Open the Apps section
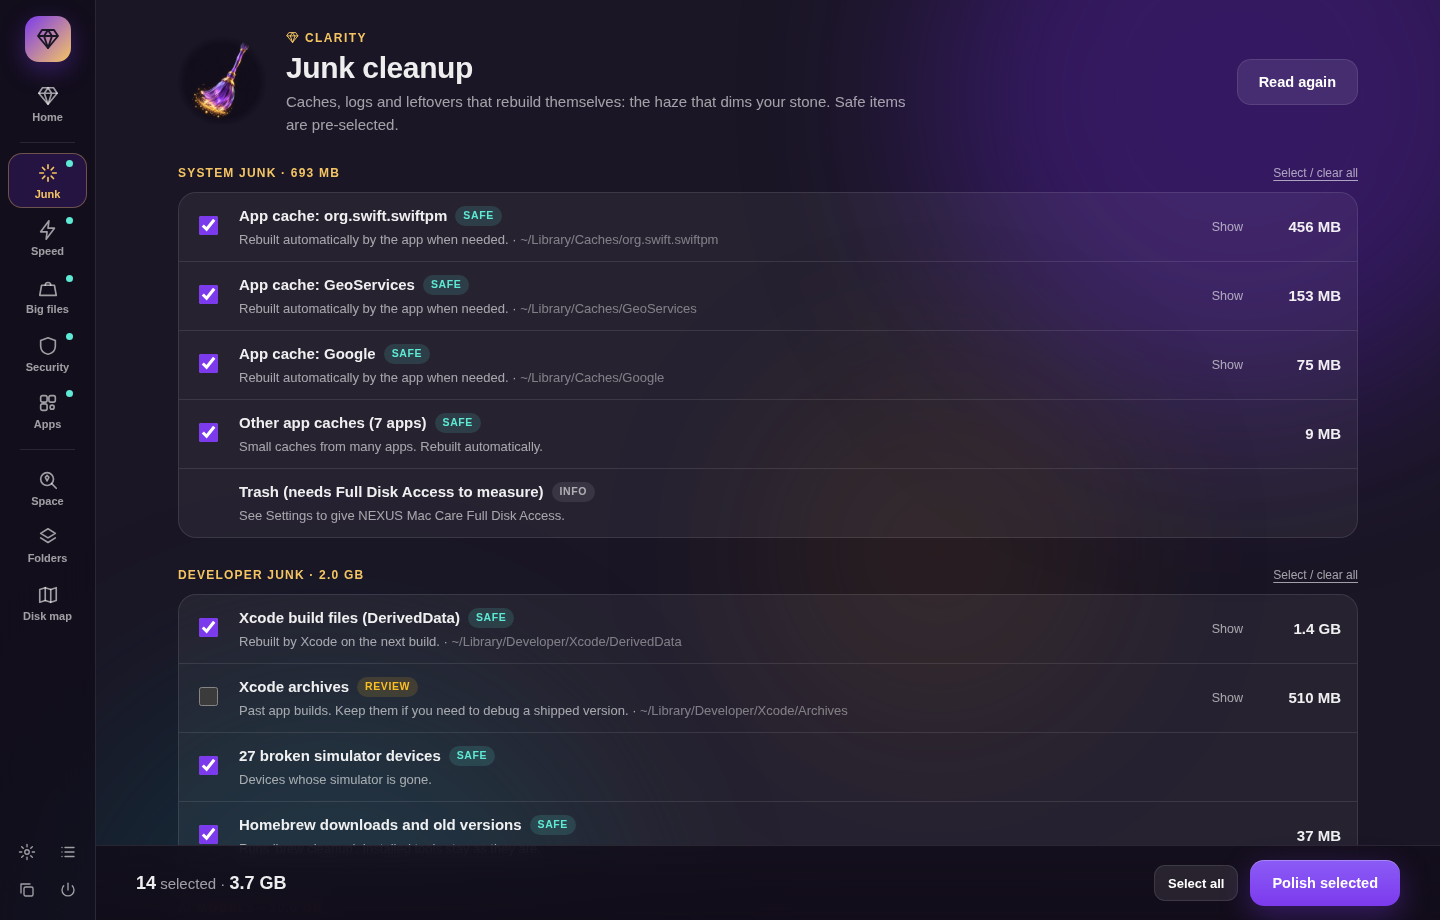 [47, 411]
